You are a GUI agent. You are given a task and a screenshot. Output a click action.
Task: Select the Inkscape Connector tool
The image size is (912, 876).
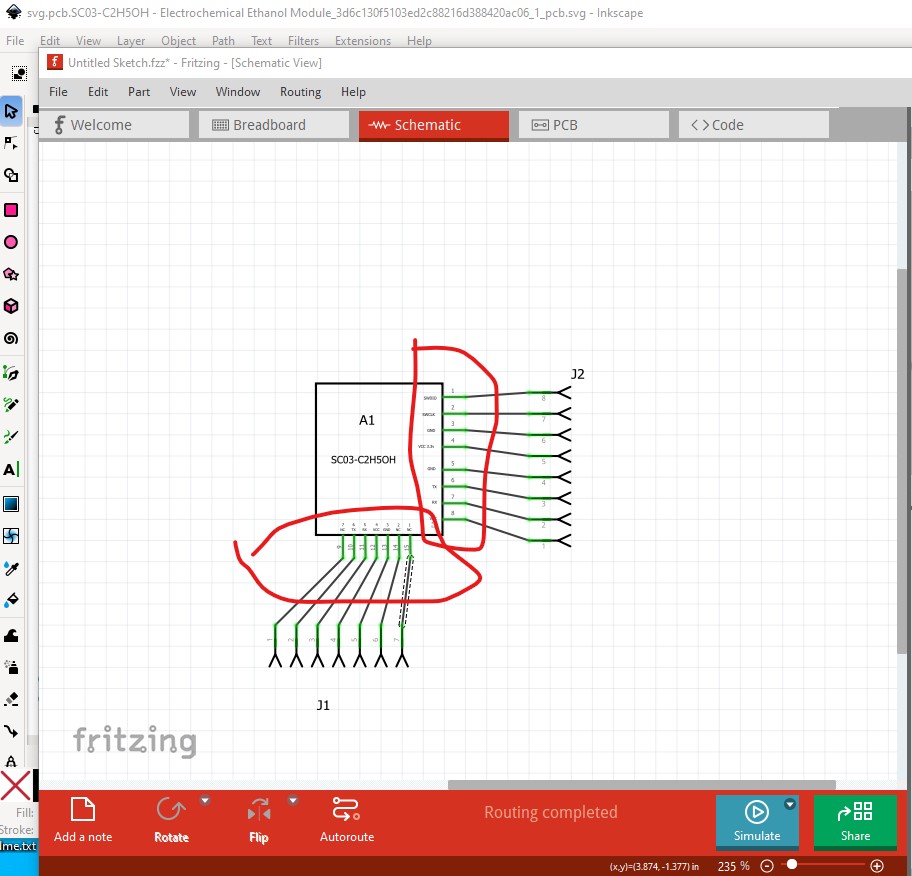pos(11,731)
